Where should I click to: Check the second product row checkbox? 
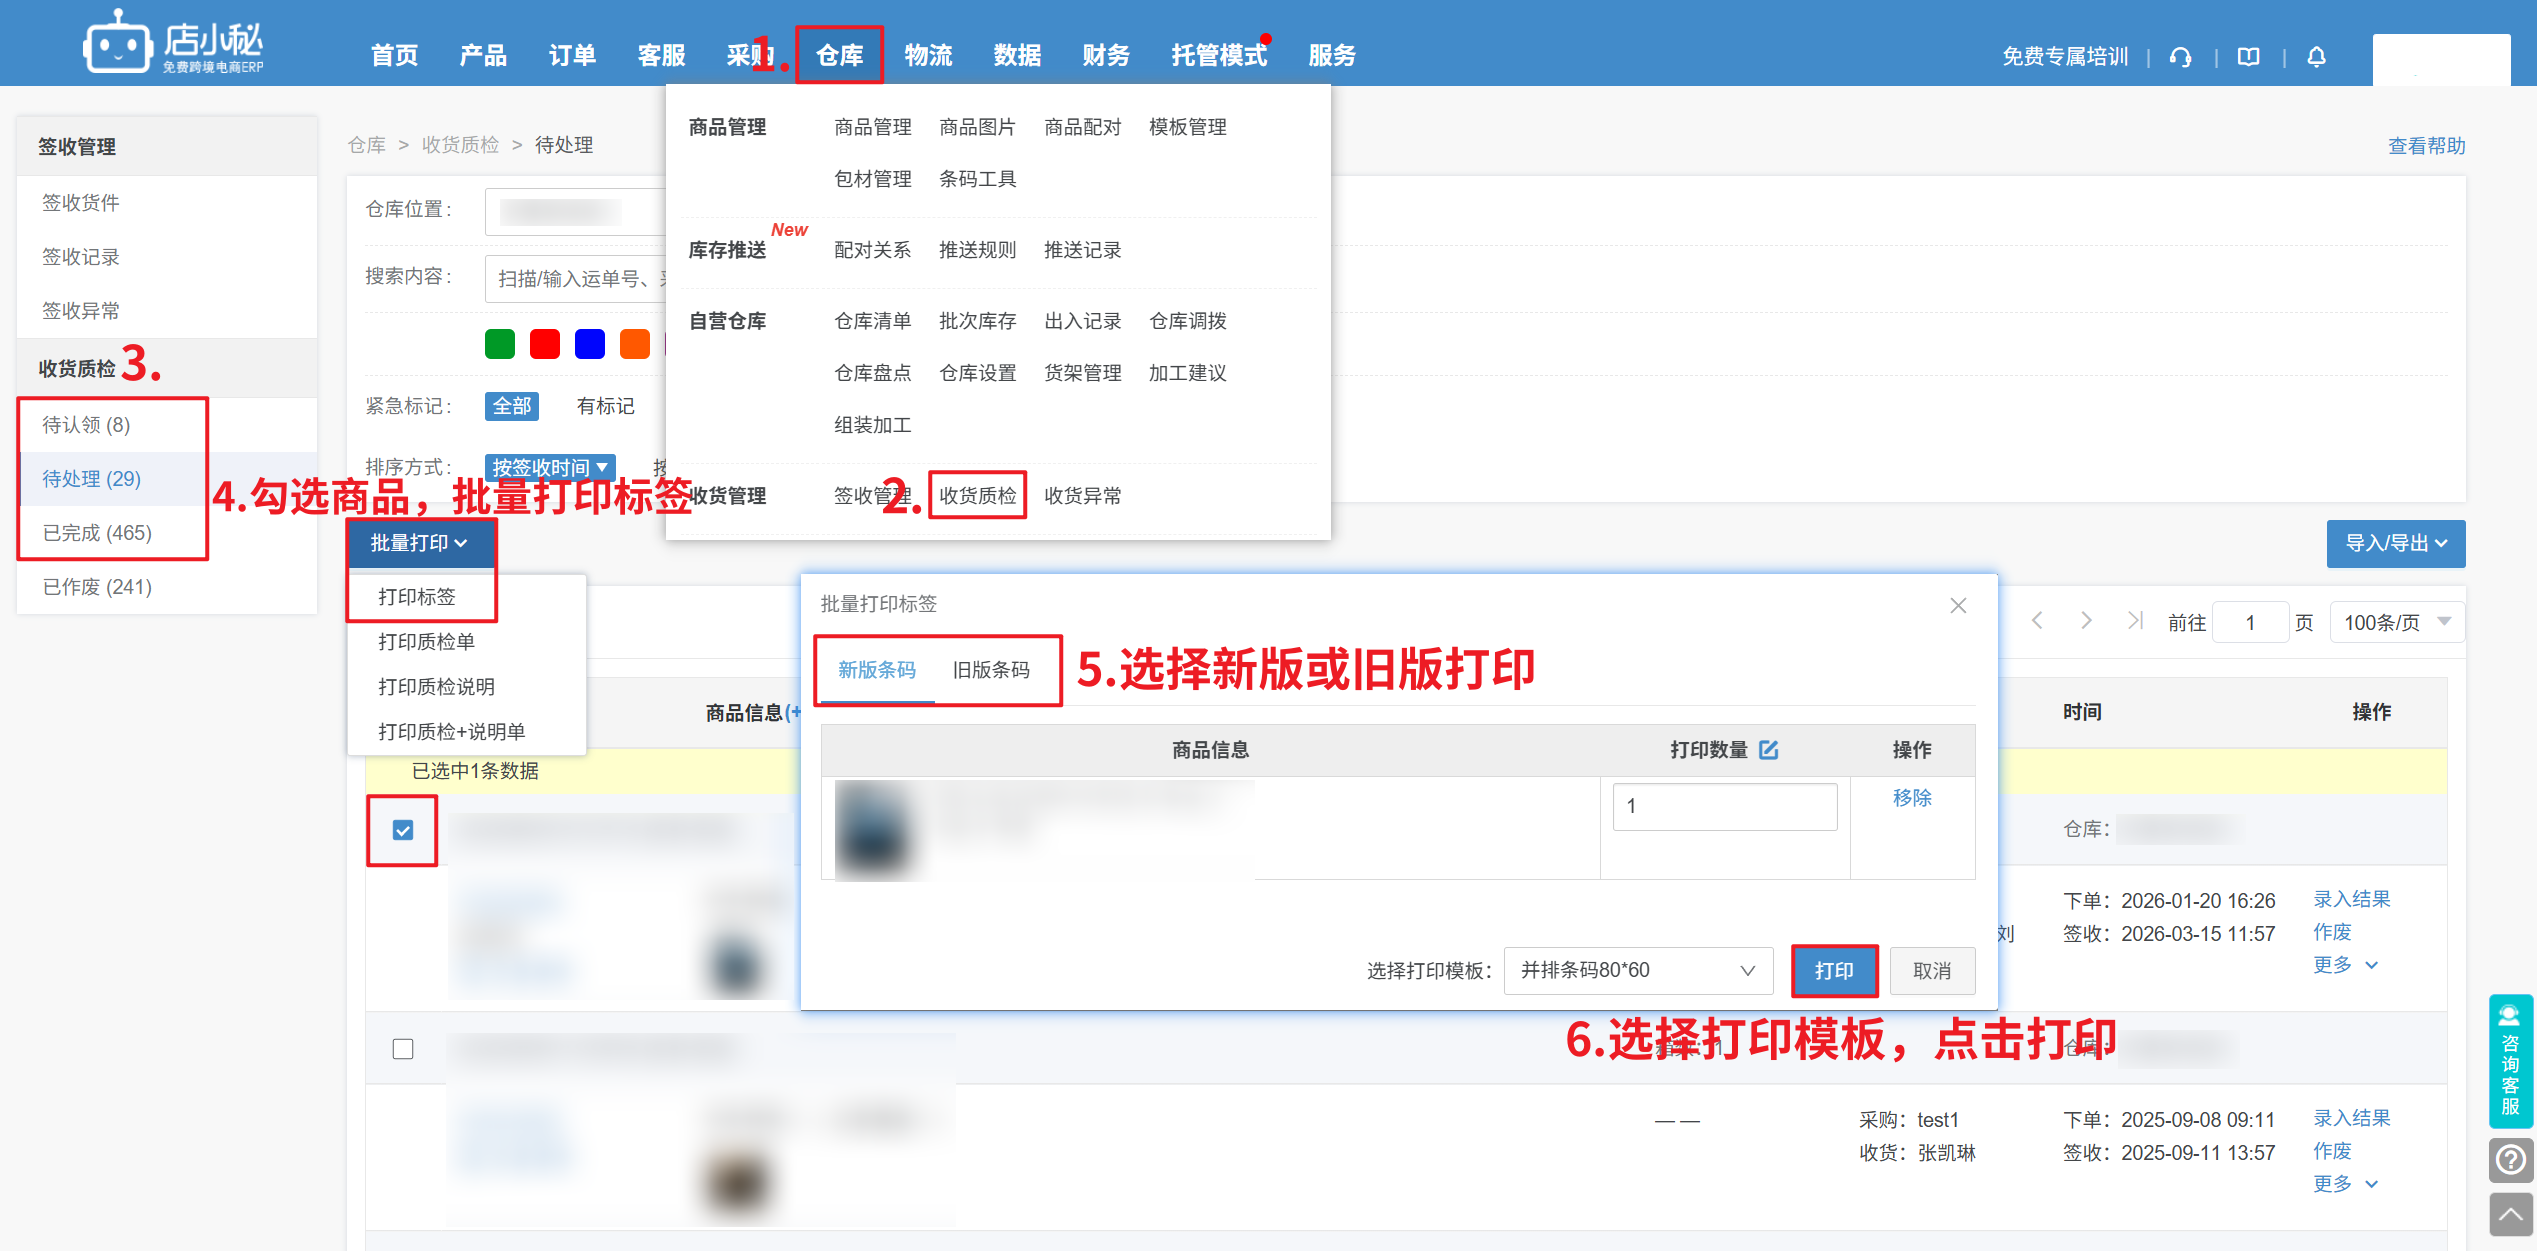[x=403, y=1049]
